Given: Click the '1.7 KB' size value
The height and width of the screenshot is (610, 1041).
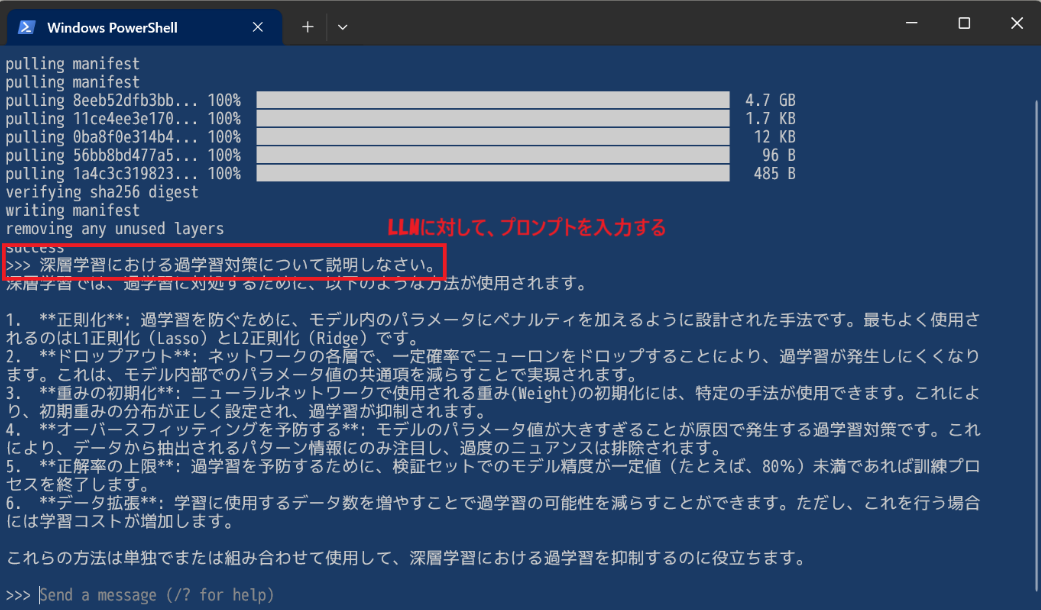Looking at the screenshot, I should coord(770,119).
